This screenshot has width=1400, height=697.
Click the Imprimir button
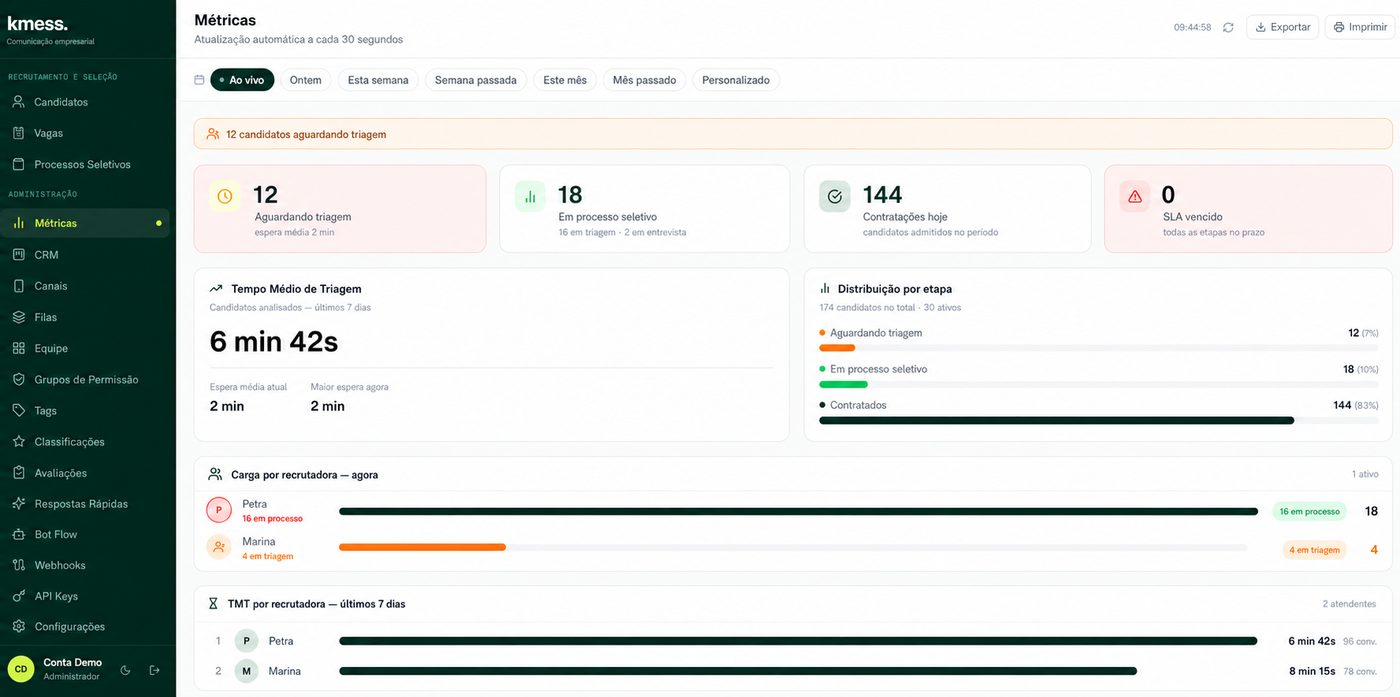[1360, 27]
